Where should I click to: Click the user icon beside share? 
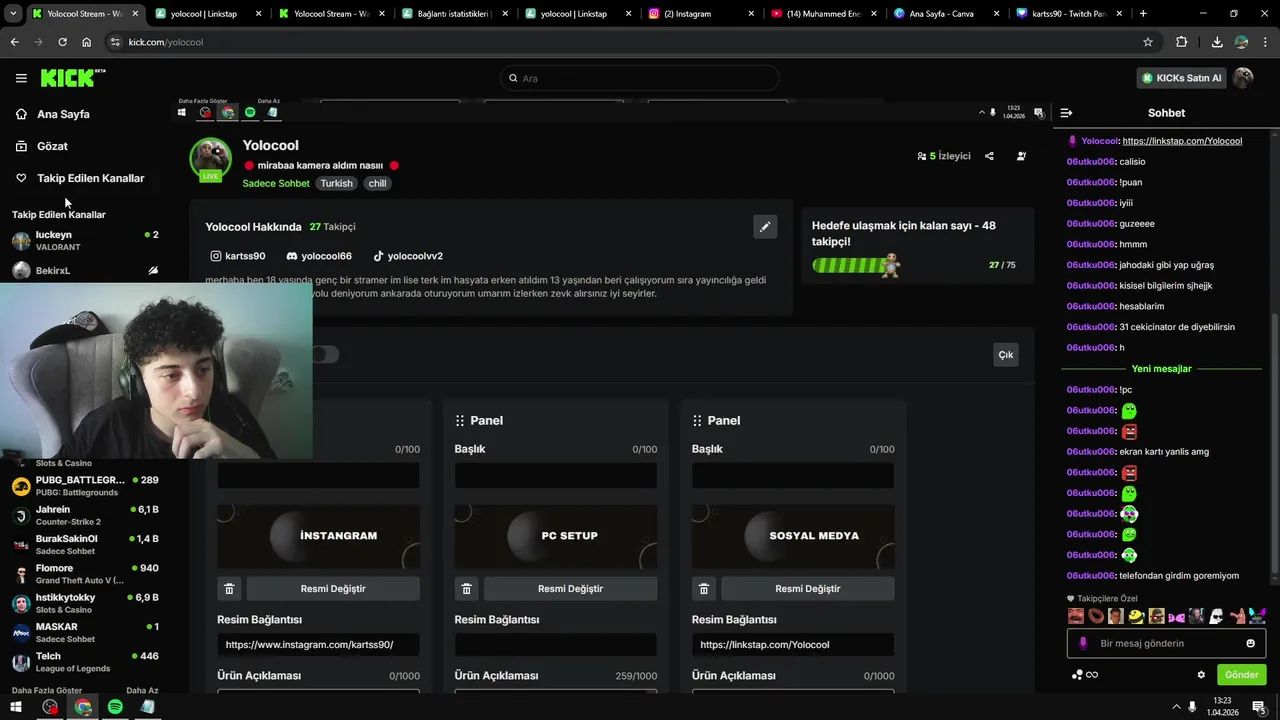[x=1021, y=156]
